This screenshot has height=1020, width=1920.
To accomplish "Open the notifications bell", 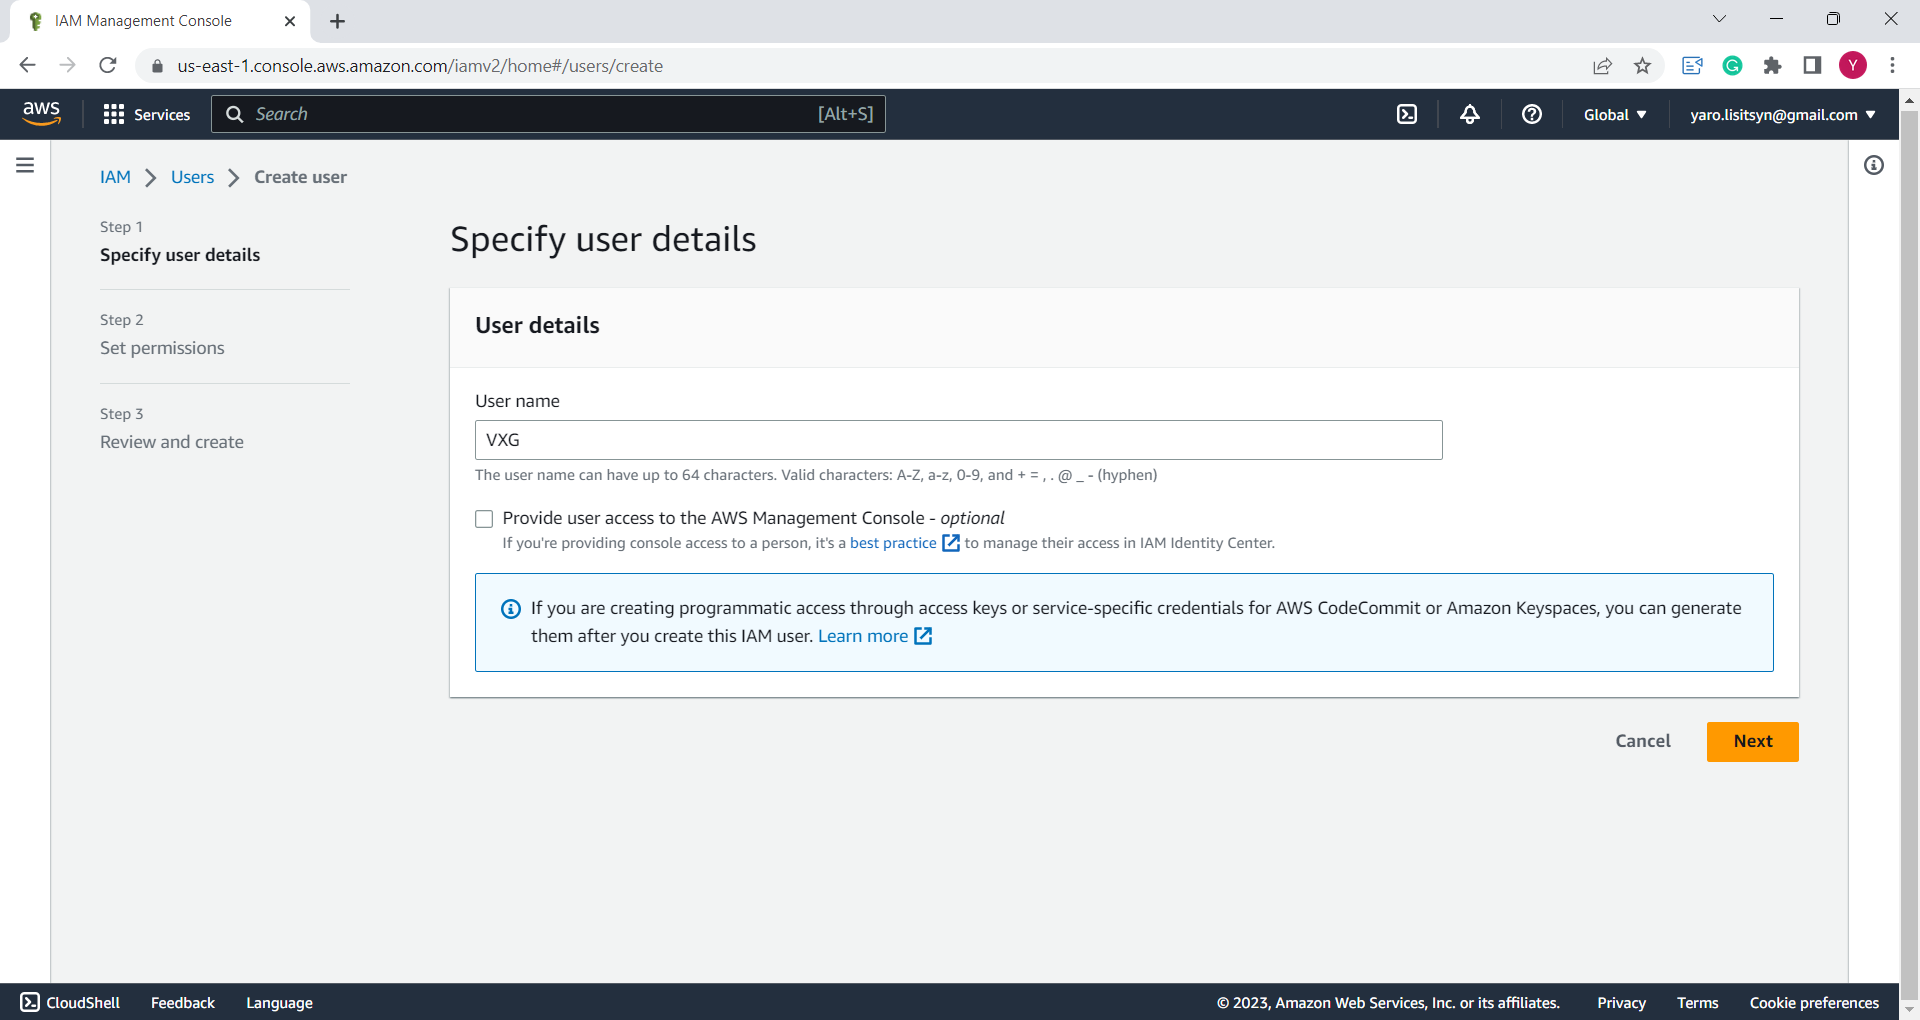I will [x=1469, y=114].
